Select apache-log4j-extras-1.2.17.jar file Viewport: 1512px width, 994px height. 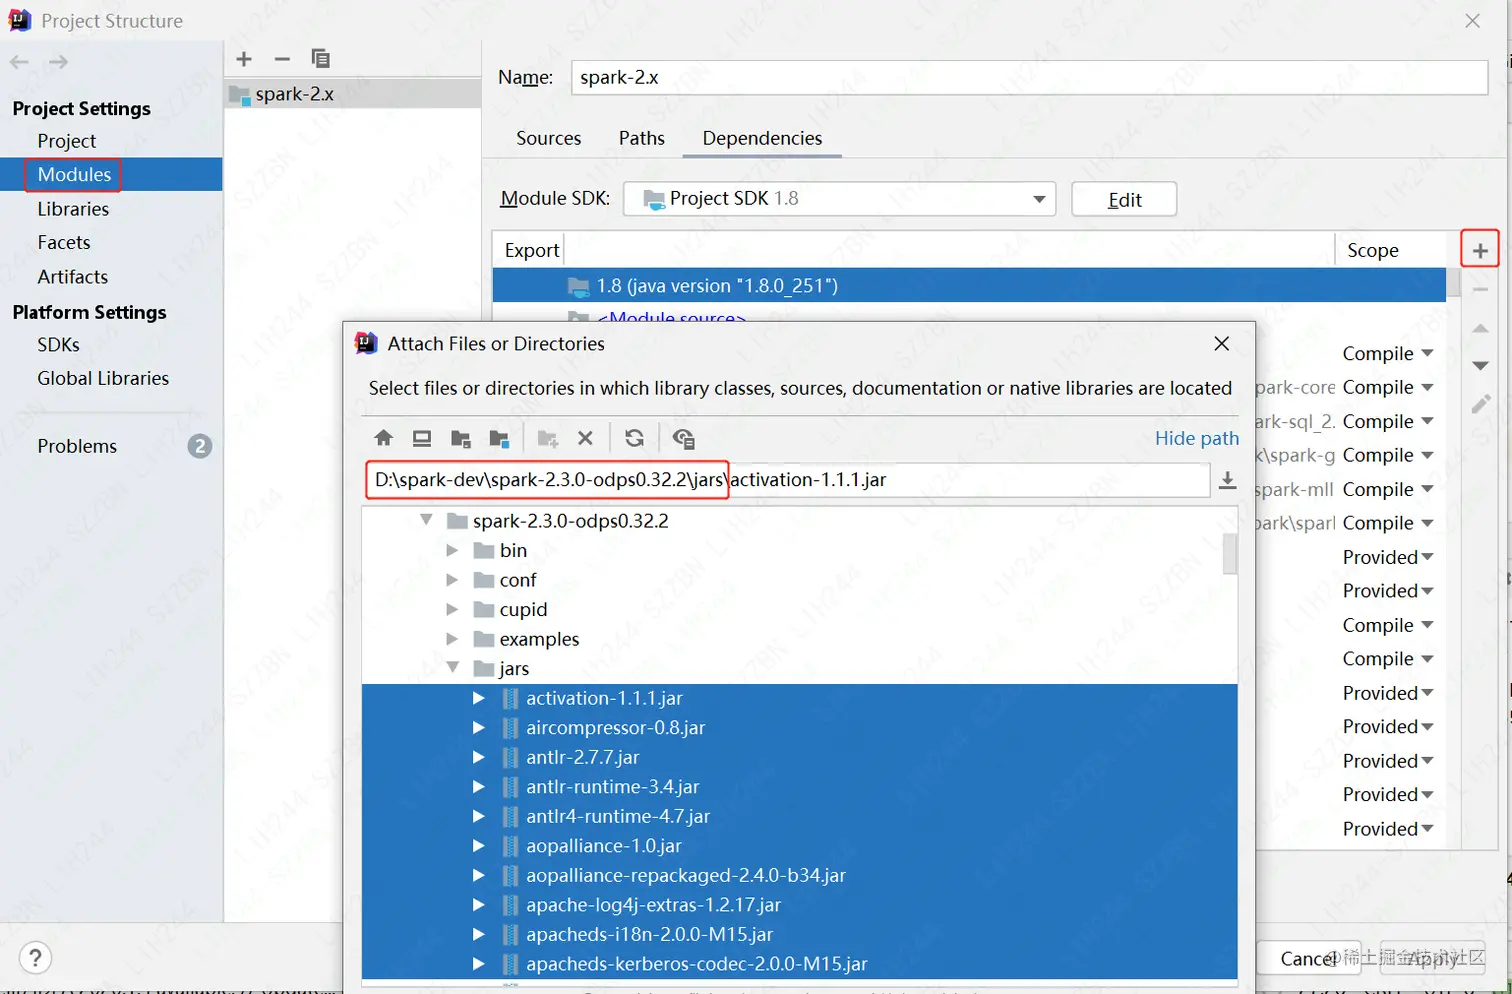click(x=653, y=904)
